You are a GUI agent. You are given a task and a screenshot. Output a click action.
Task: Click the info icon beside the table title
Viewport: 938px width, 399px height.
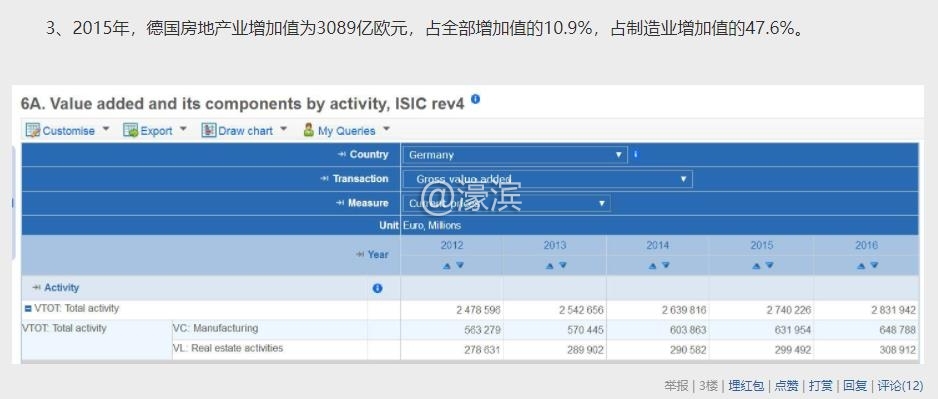click(475, 99)
